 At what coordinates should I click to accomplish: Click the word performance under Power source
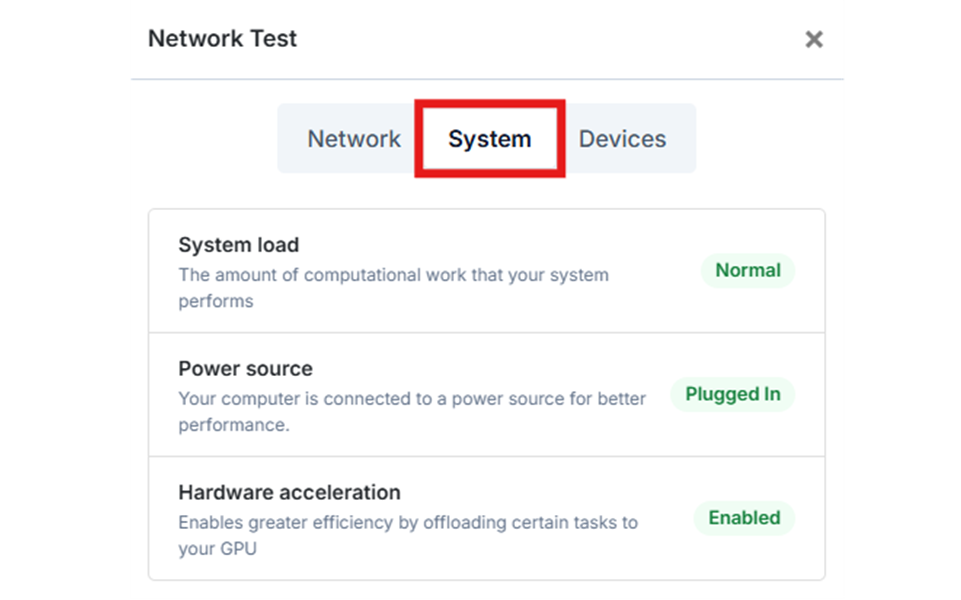pos(234,425)
